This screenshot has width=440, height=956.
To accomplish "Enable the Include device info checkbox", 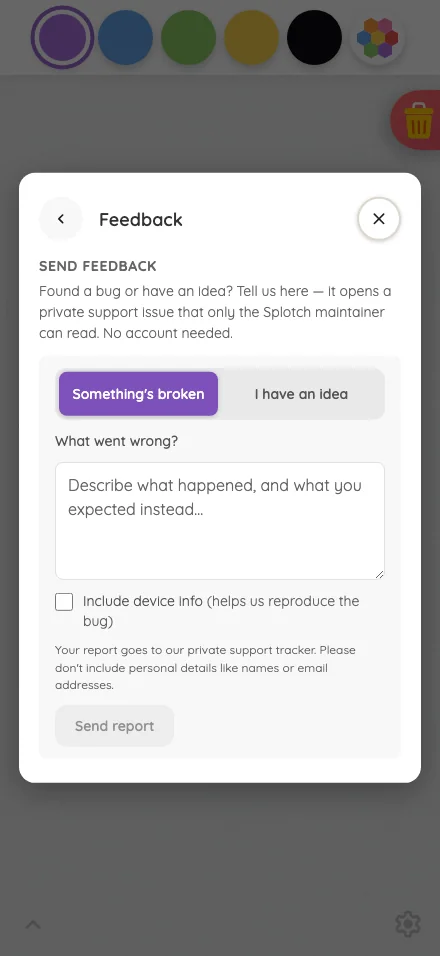I will [x=64, y=602].
